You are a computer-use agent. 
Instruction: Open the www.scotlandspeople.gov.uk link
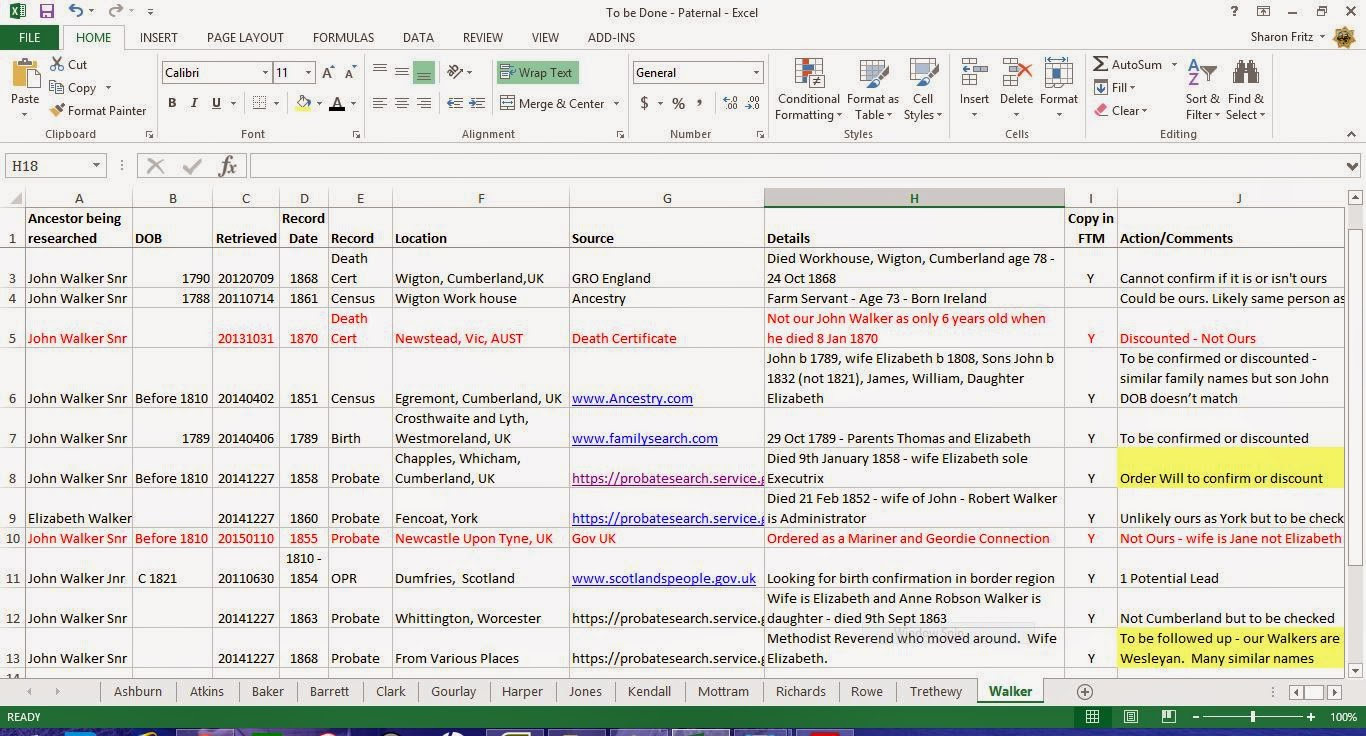click(x=663, y=578)
